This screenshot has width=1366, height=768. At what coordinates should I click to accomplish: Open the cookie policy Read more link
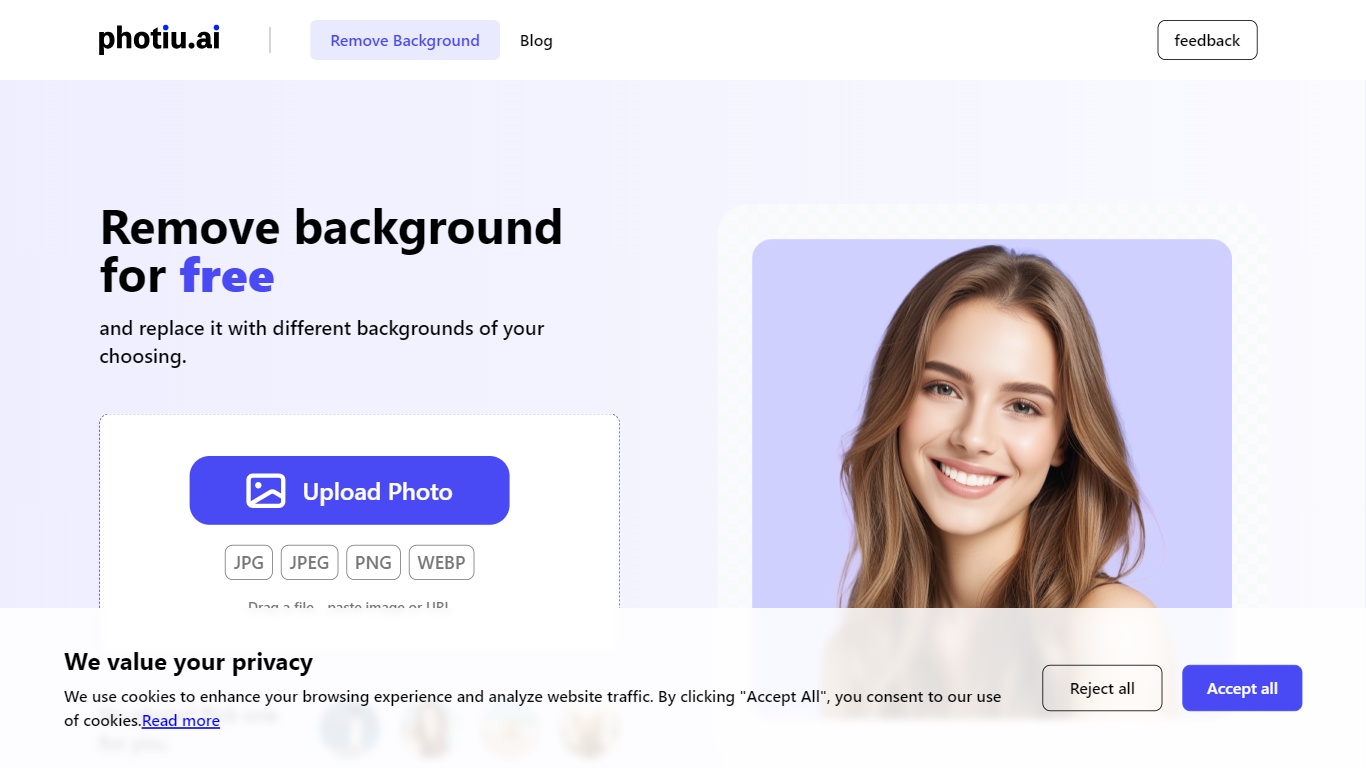coord(181,721)
